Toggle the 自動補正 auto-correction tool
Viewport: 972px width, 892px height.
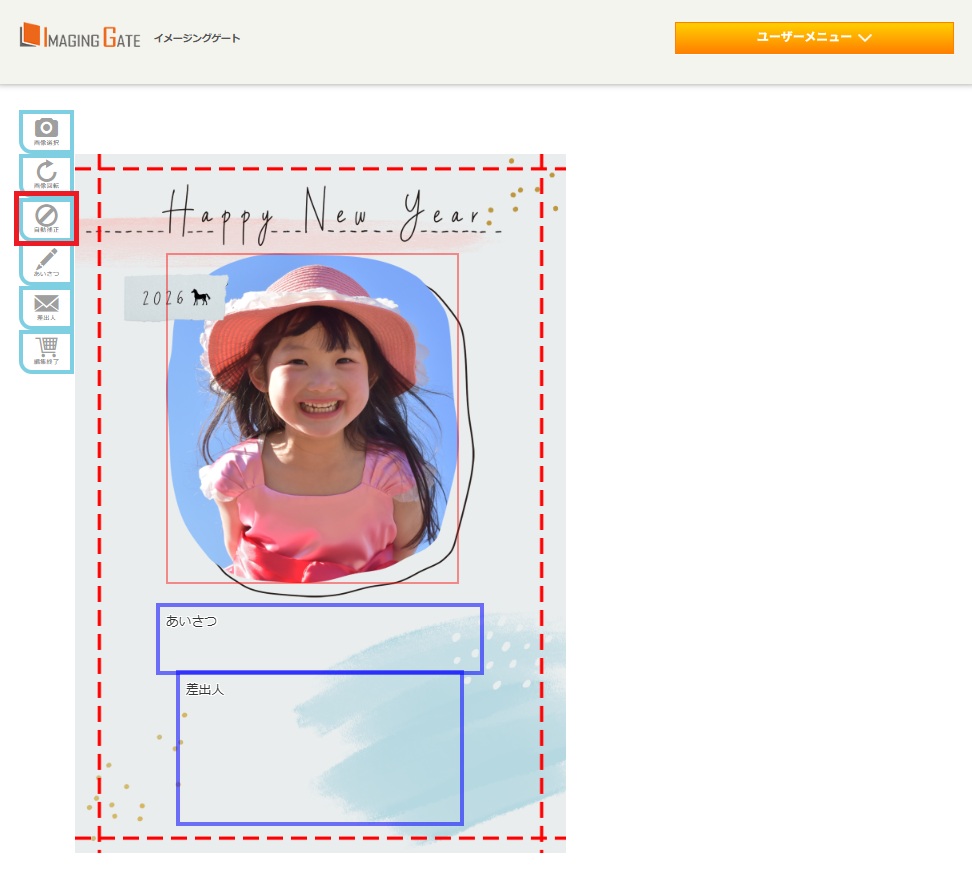[46, 218]
